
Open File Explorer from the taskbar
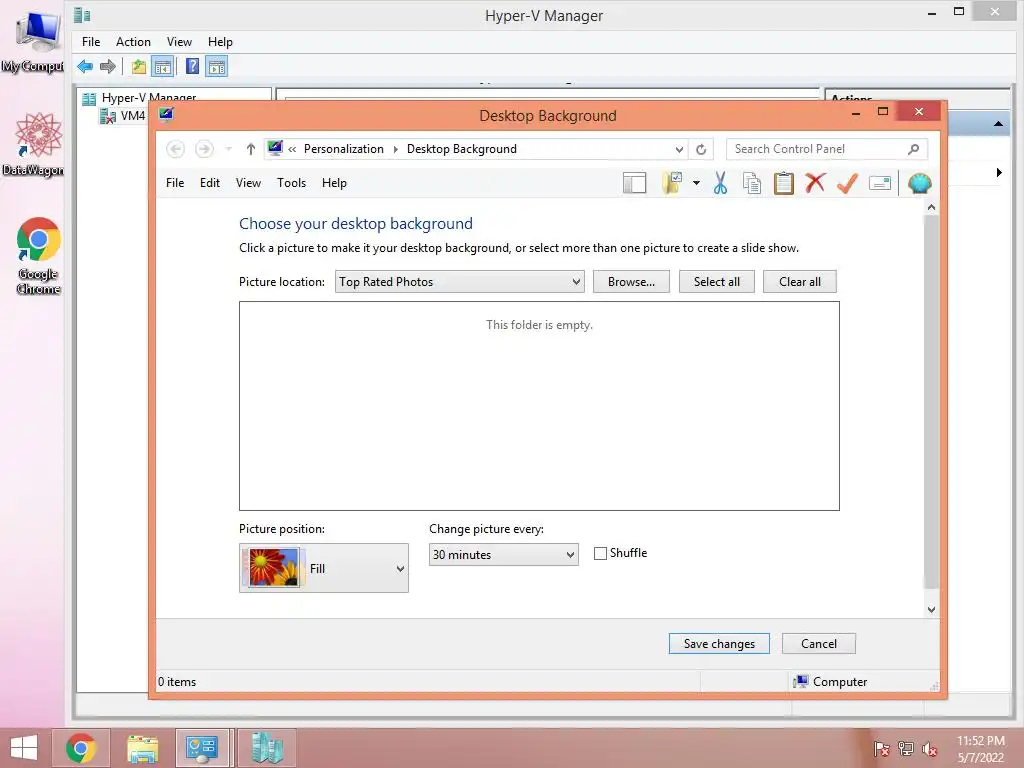point(142,748)
